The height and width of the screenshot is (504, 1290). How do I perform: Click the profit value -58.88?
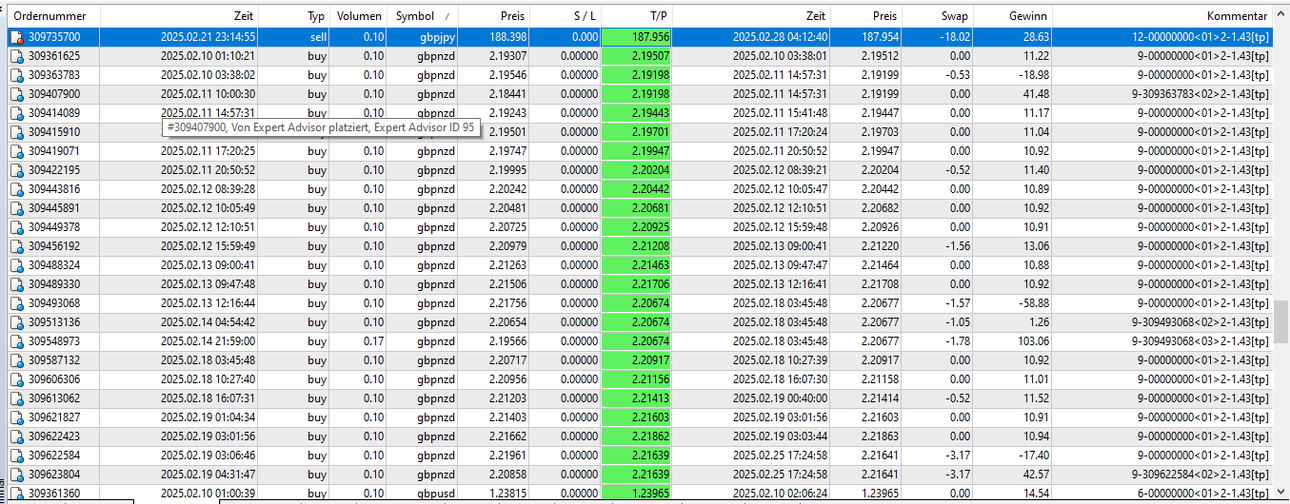tap(1033, 303)
